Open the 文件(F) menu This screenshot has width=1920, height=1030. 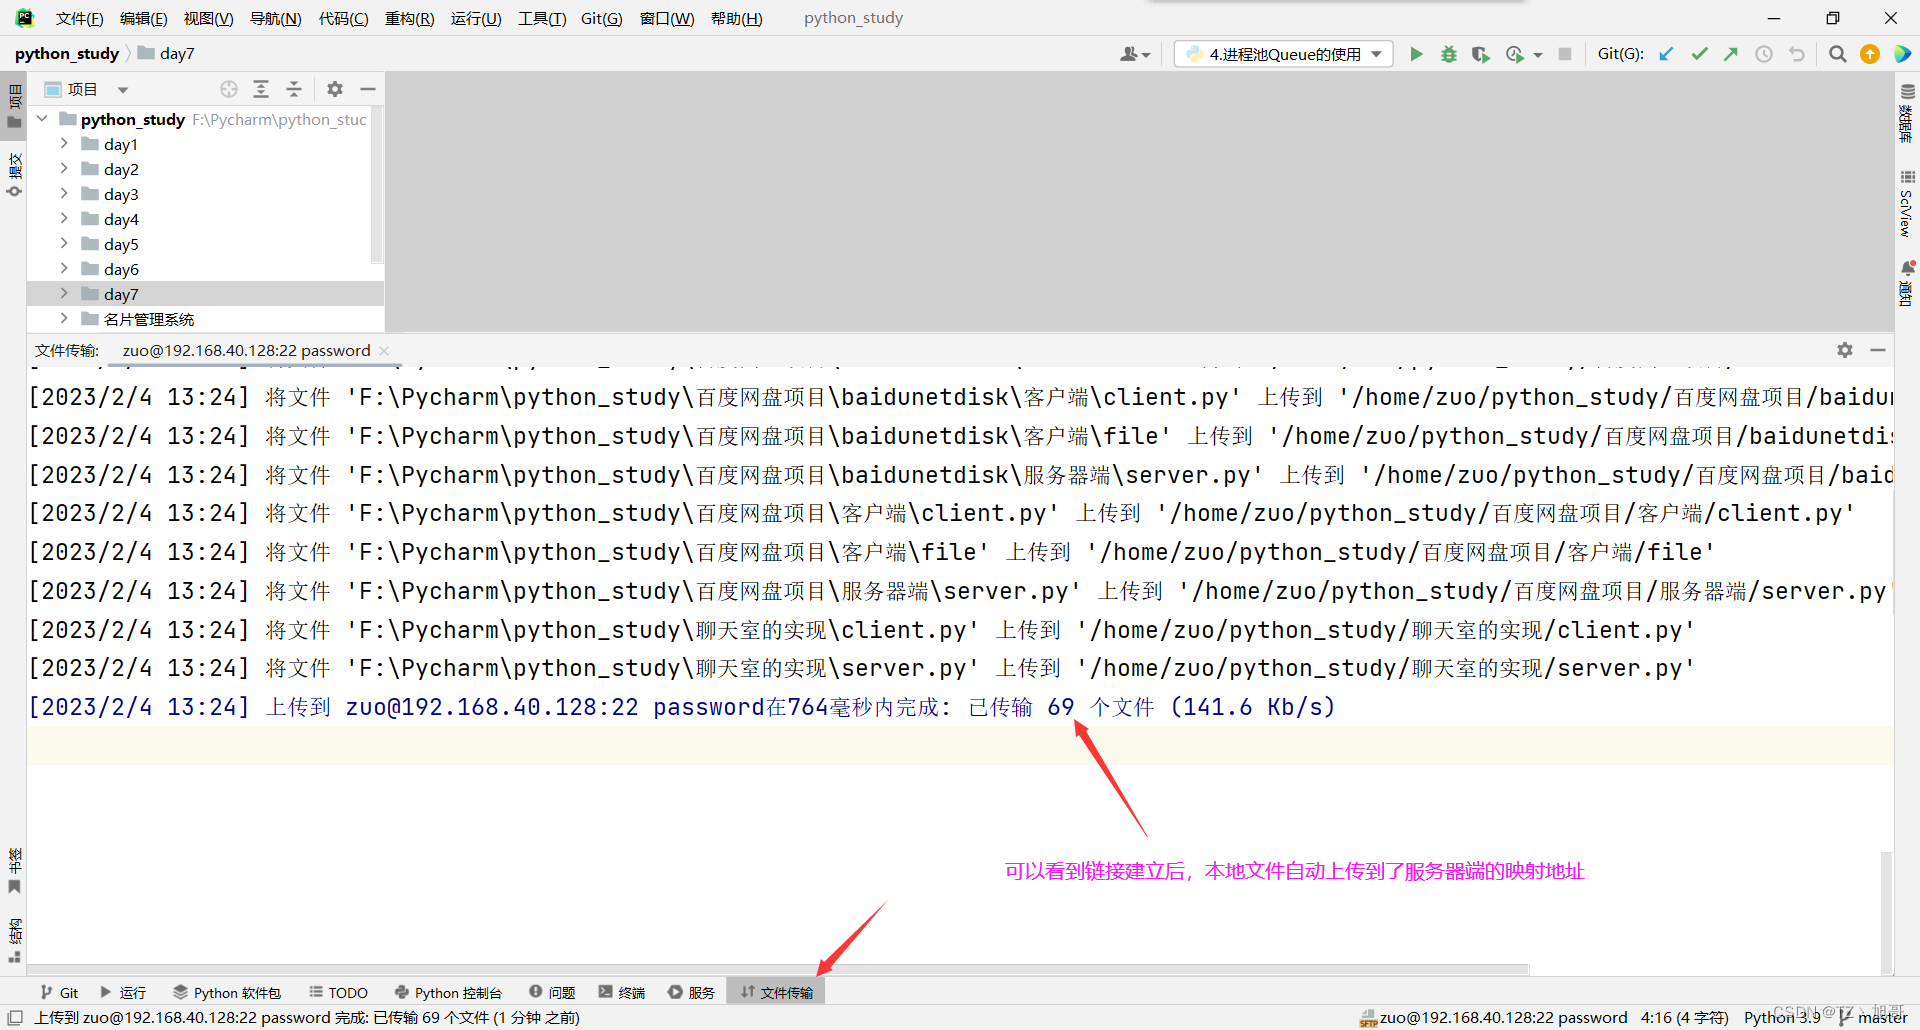[79, 18]
